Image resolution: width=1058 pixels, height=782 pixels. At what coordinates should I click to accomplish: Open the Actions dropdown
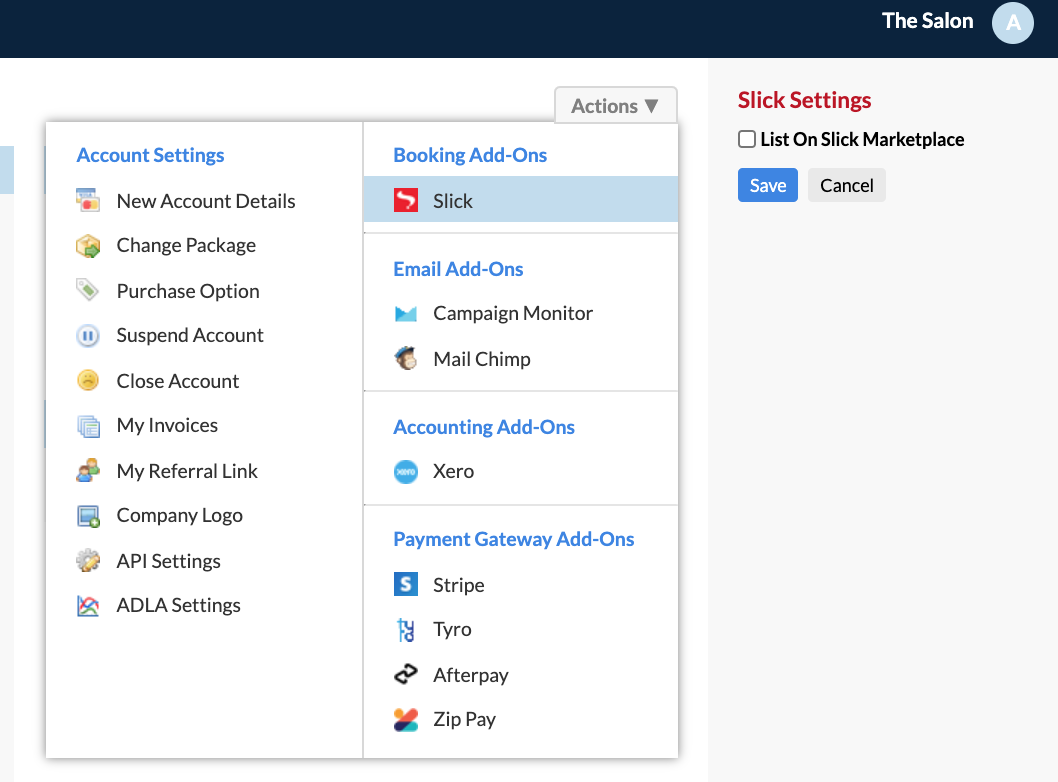(x=615, y=105)
